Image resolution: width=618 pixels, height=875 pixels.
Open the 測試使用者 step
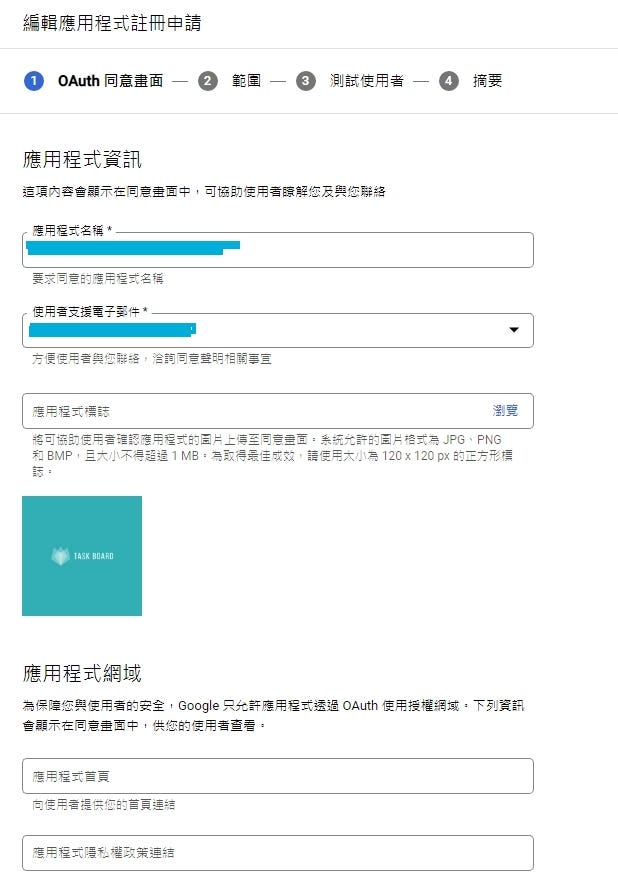pos(367,81)
